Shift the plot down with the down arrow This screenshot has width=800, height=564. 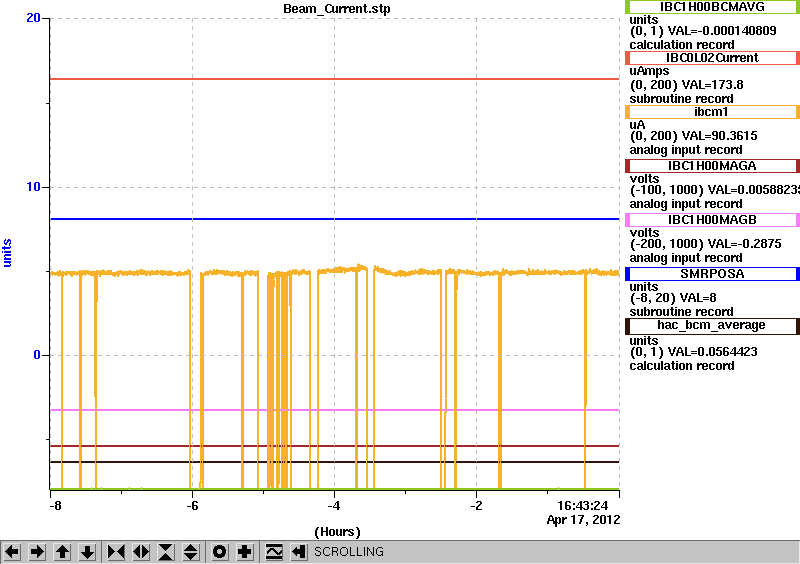[88, 552]
